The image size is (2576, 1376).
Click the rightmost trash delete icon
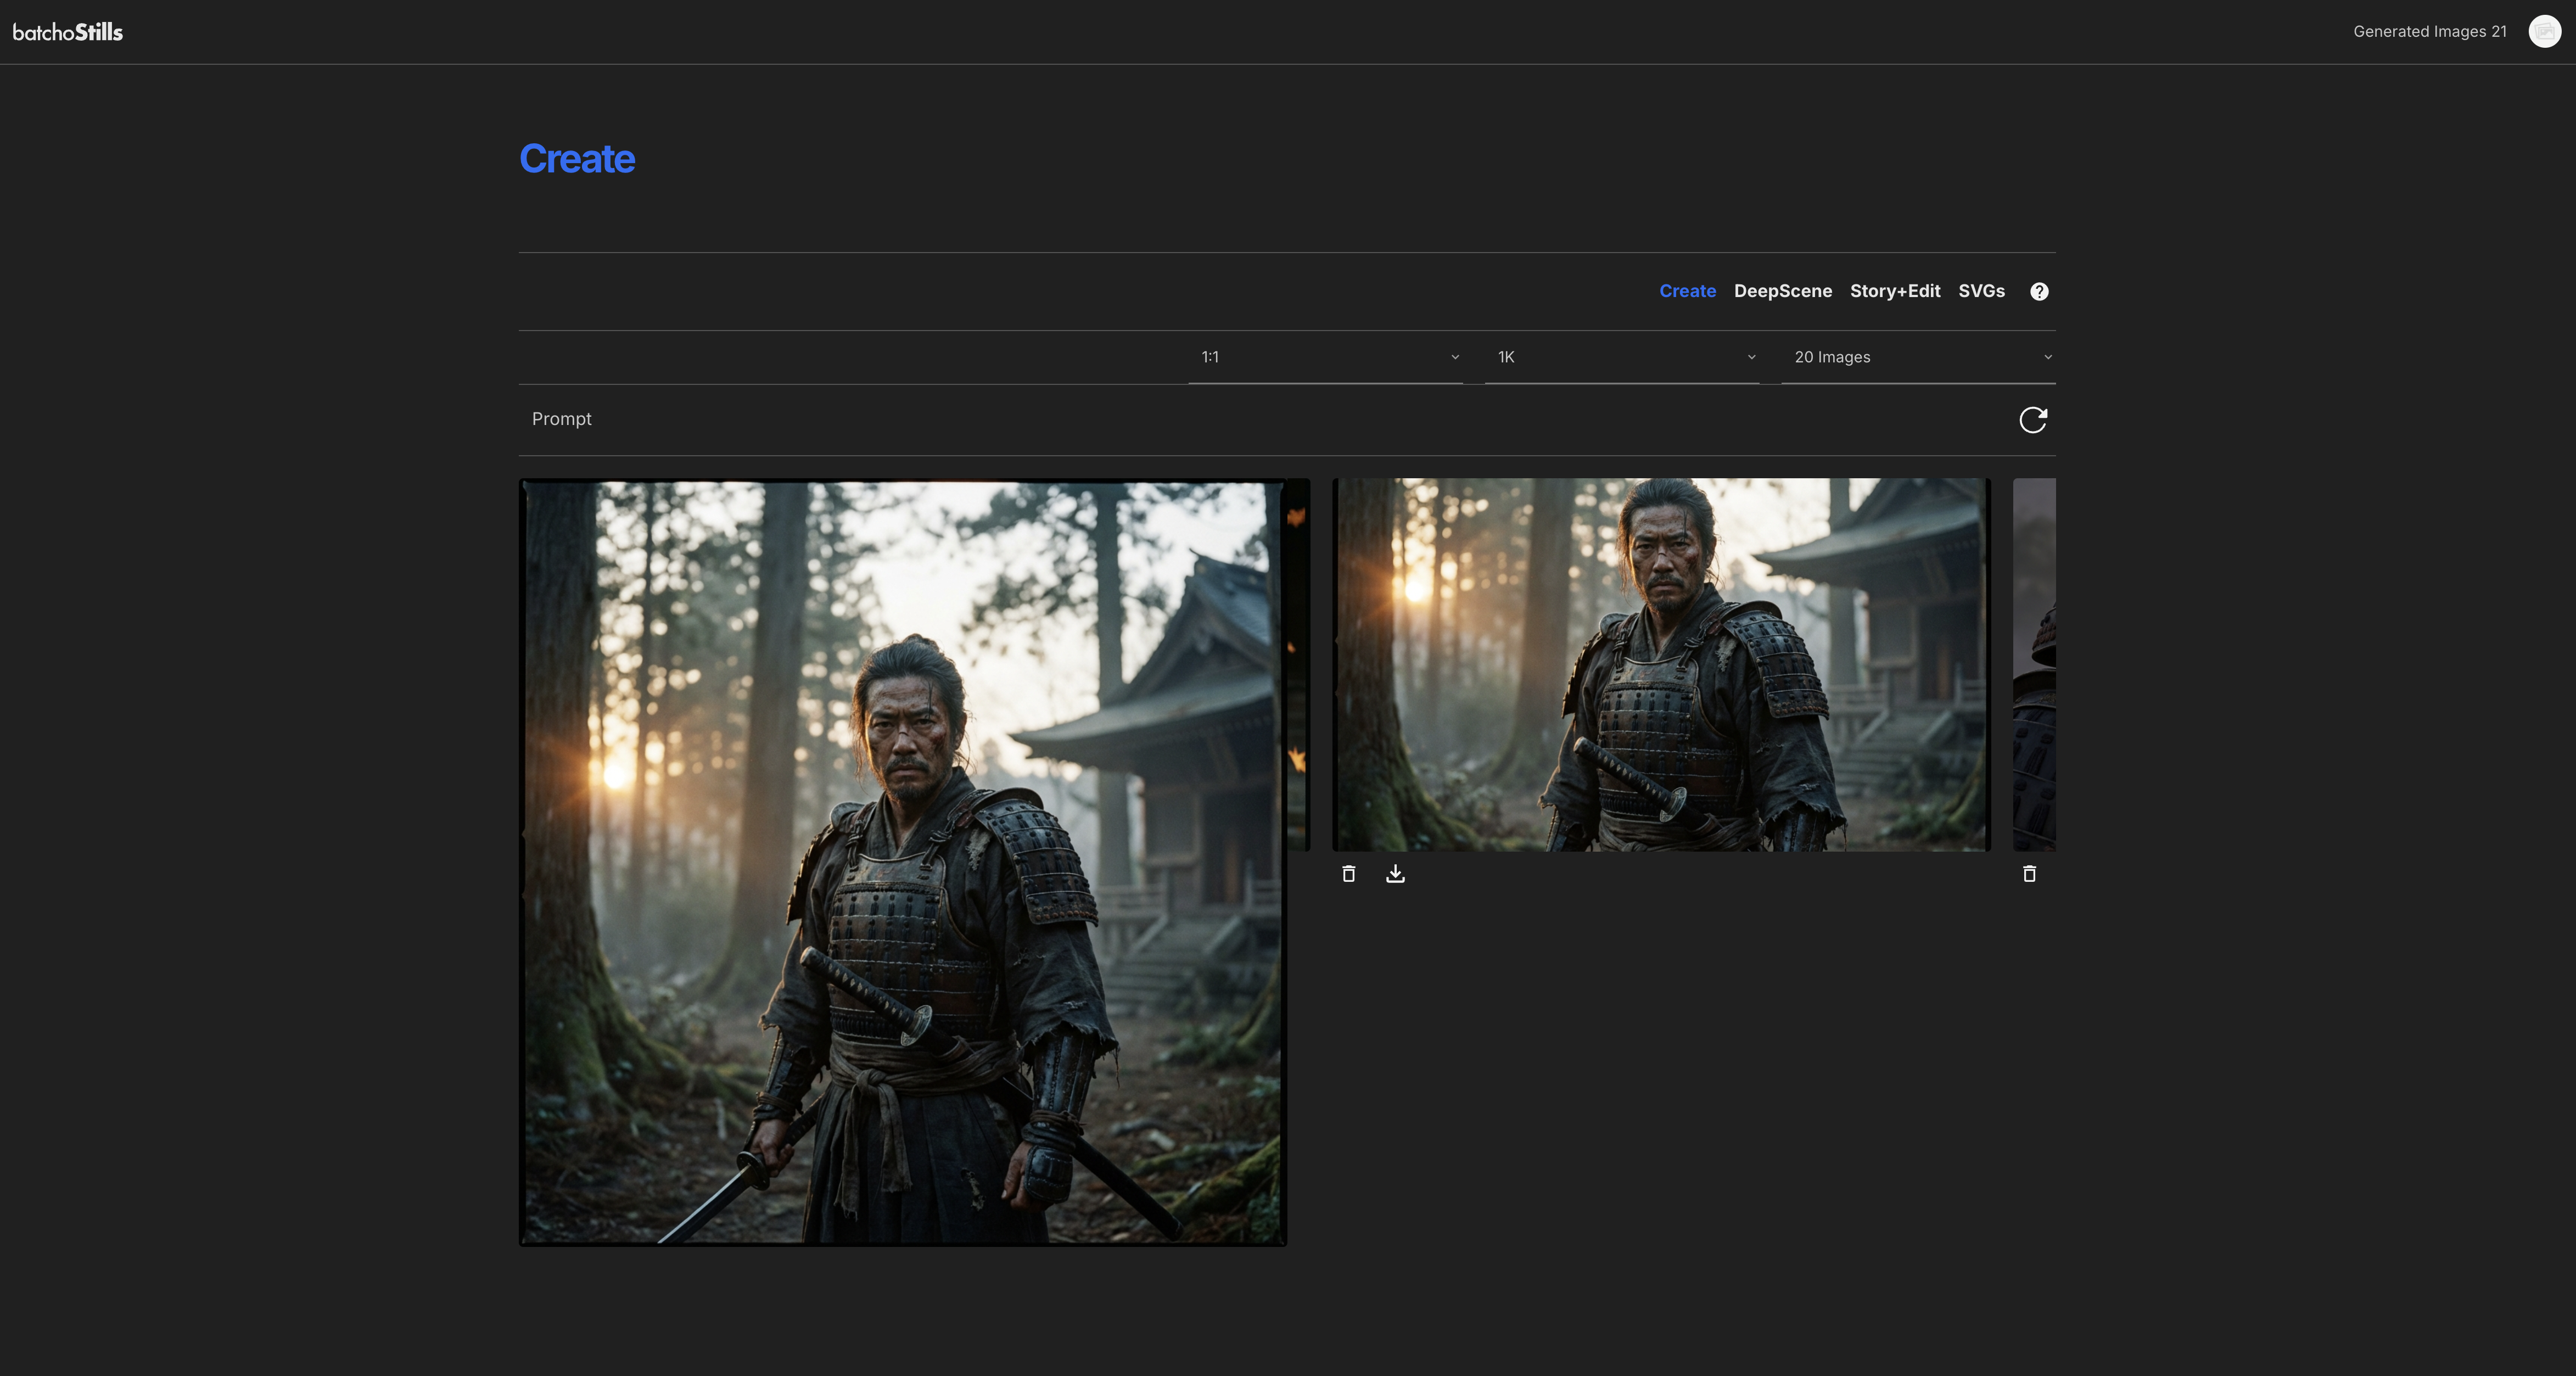click(2031, 873)
